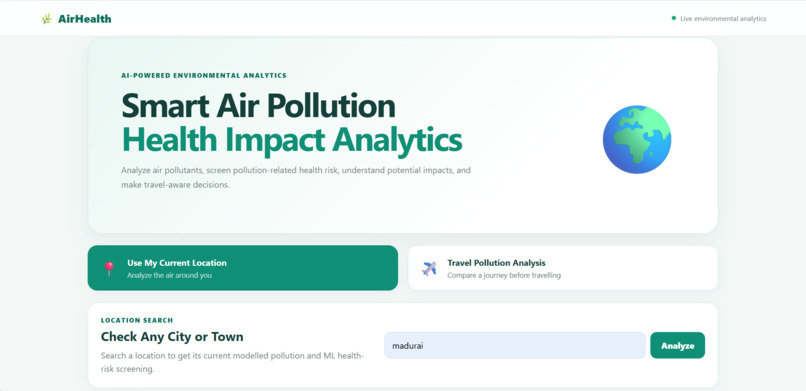
Task: Select the 'Search a location' helper text
Action: pyautogui.click(x=232, y=362)
